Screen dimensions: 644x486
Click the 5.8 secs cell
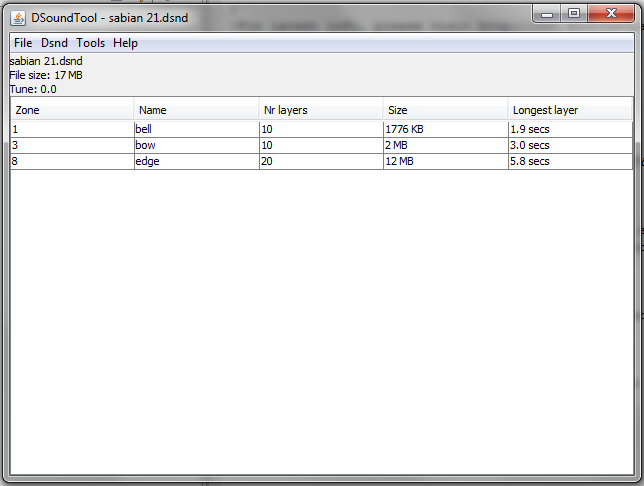[x=570, y=161]
